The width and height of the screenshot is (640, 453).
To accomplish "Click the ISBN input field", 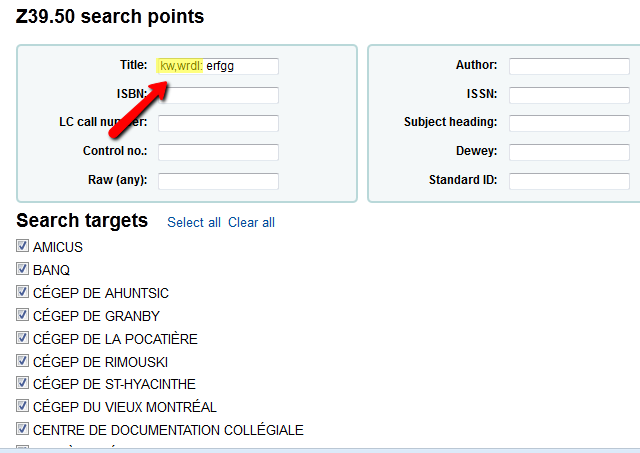I will coord(218,95).
